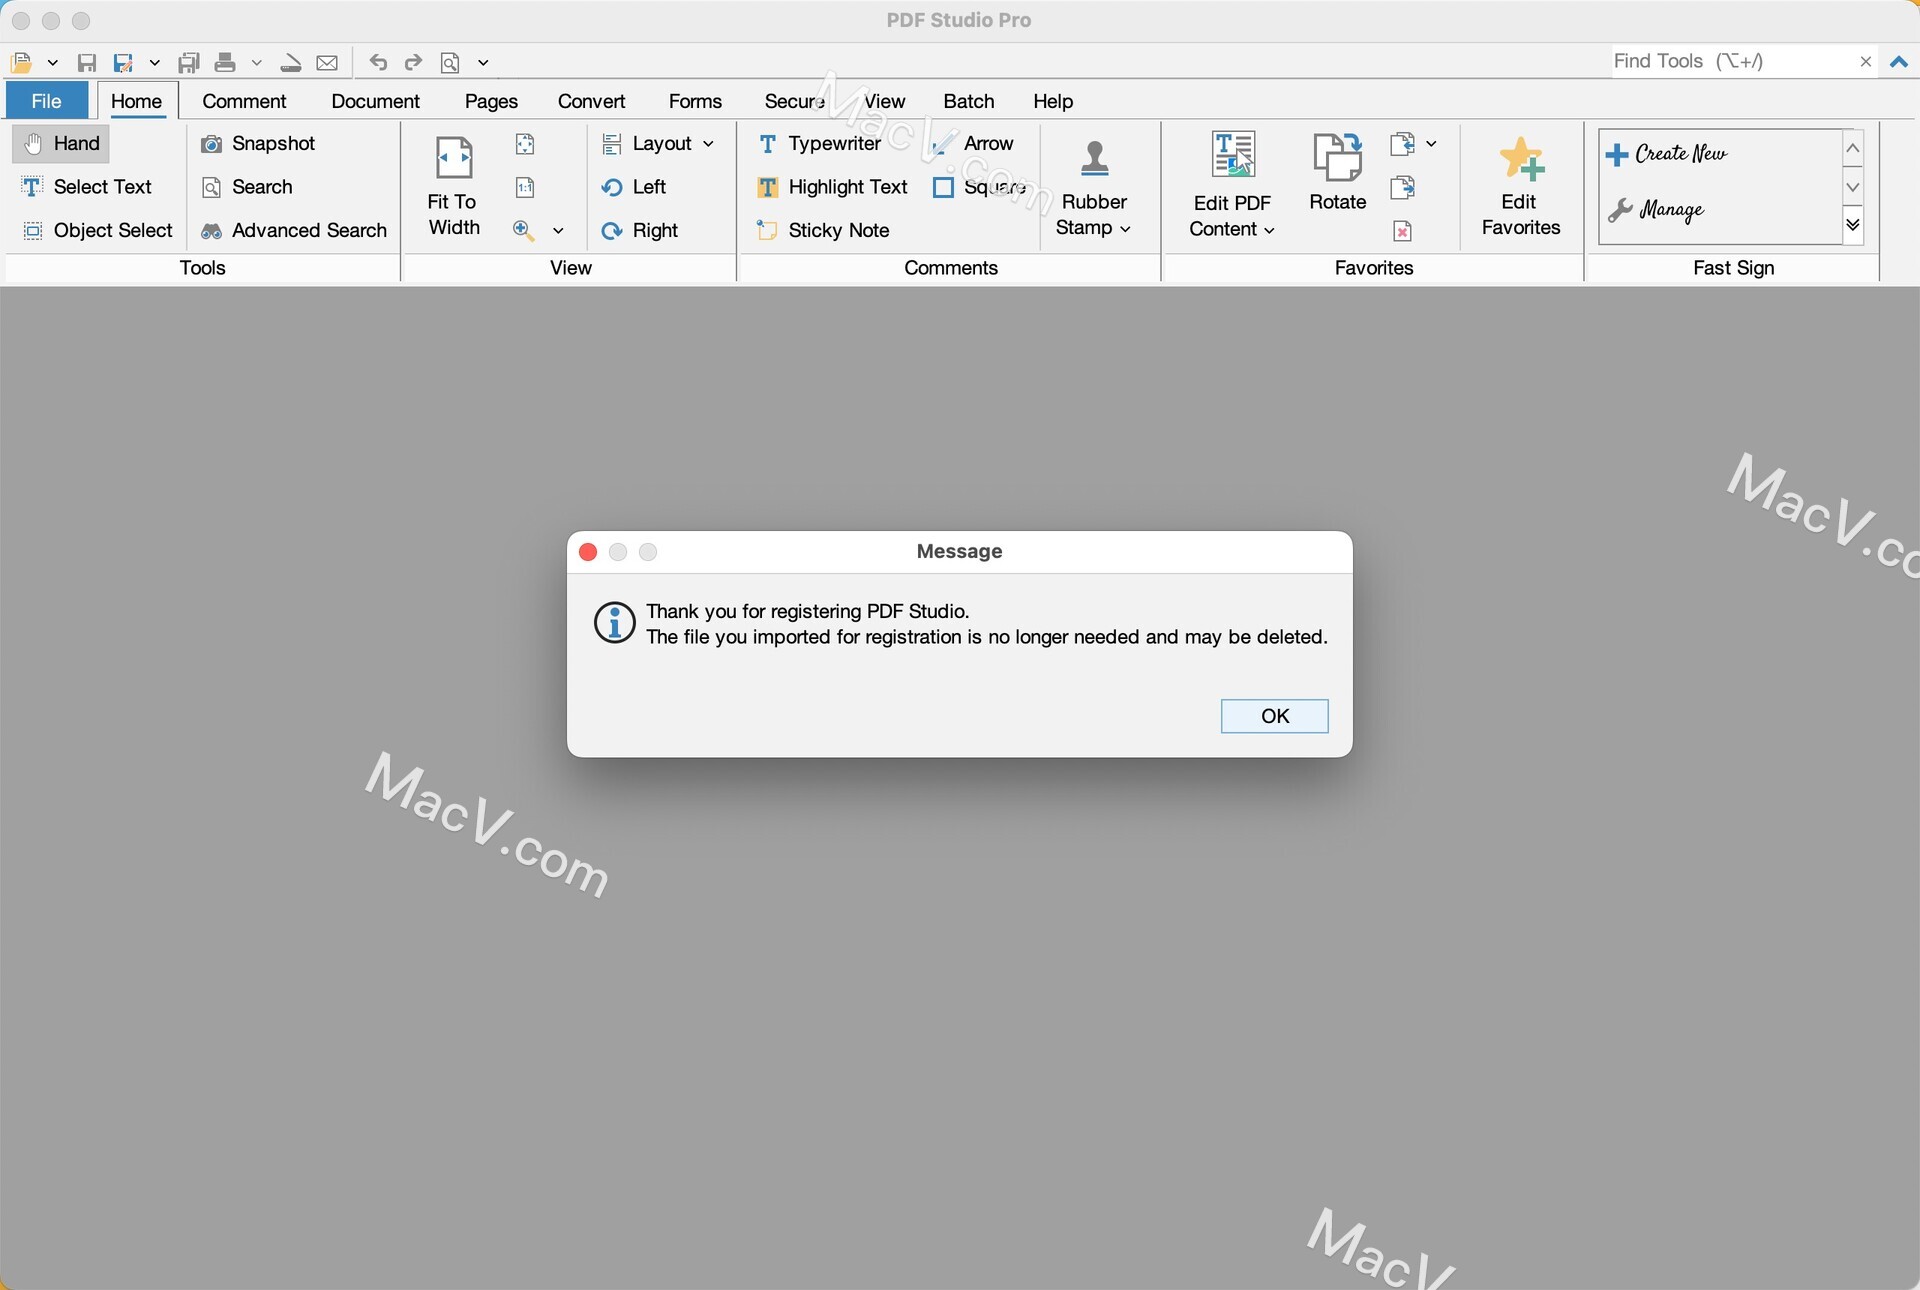Select the Highlight Text tool

coord(833,184)
